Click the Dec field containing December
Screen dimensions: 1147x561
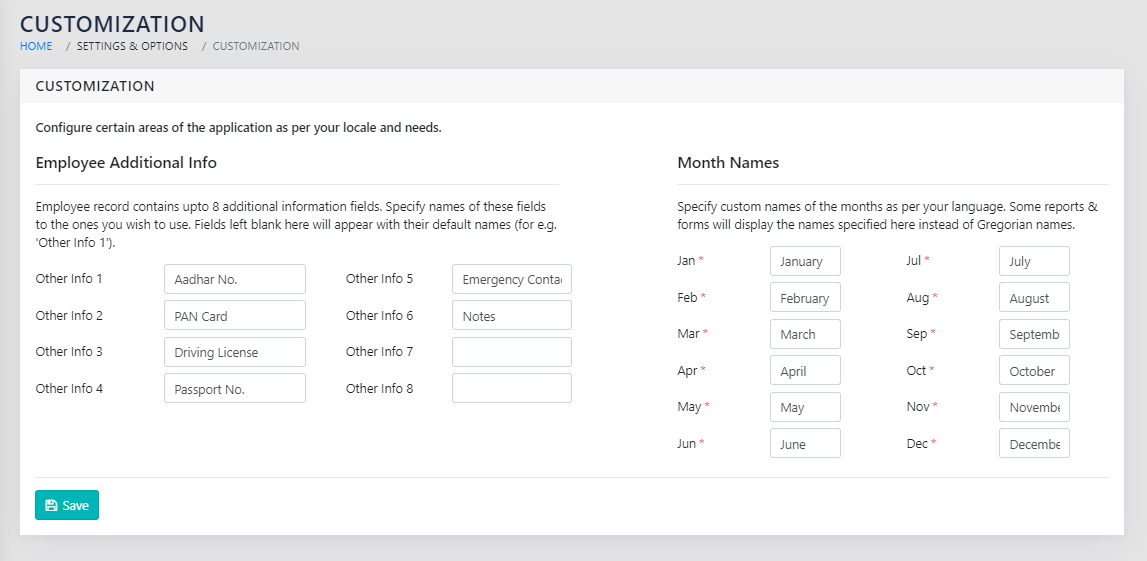pos(1034,444)
